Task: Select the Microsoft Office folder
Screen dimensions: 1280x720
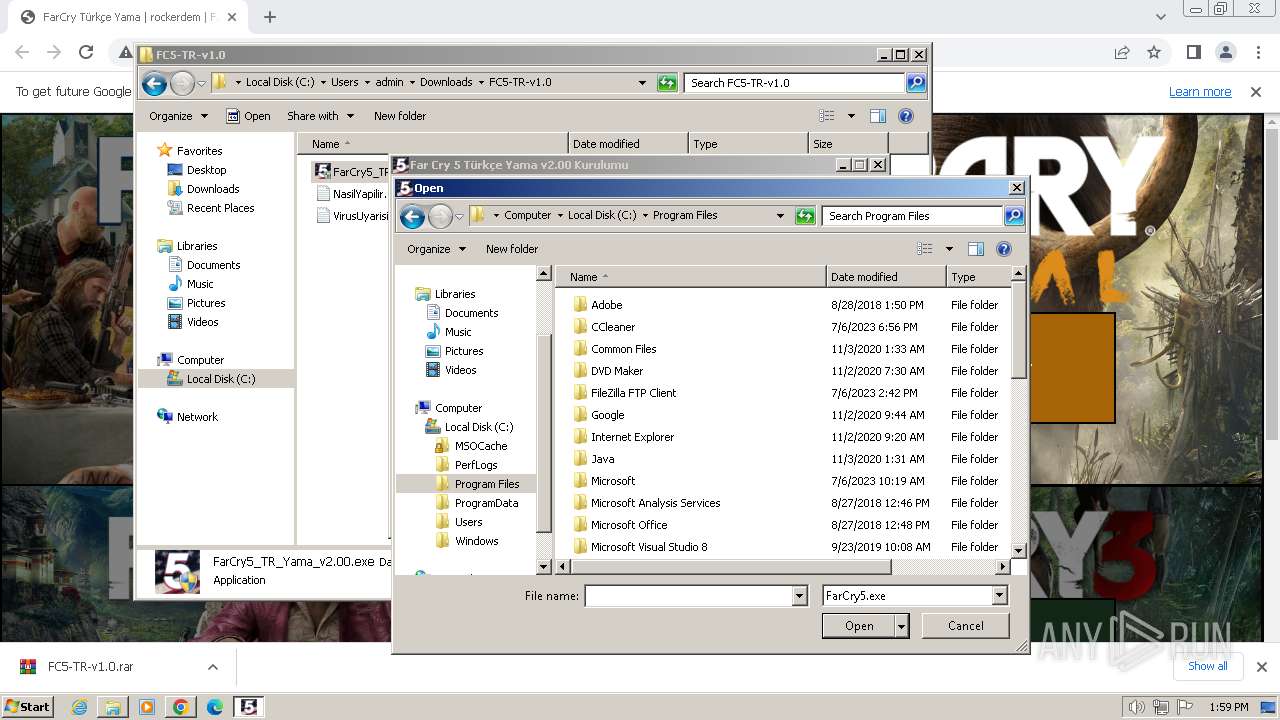Action: pos(628,525)
